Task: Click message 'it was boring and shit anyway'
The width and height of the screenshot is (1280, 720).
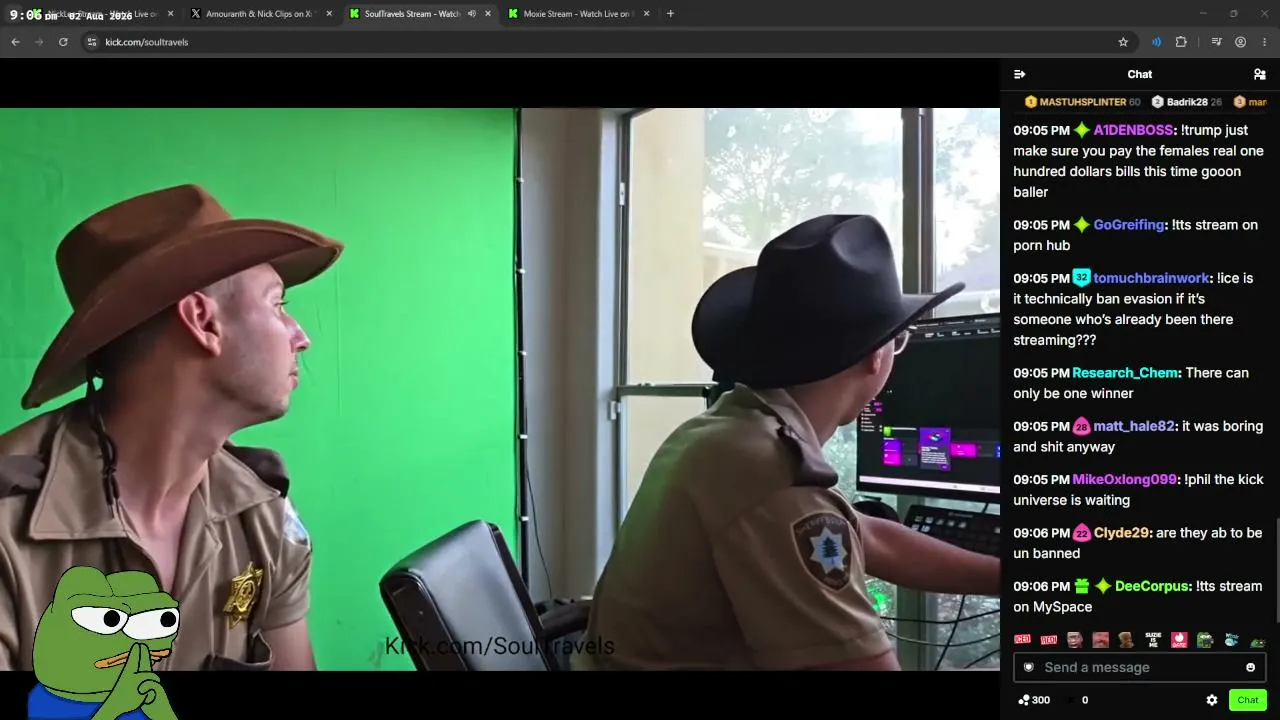Action: [x=1138, y=436]
